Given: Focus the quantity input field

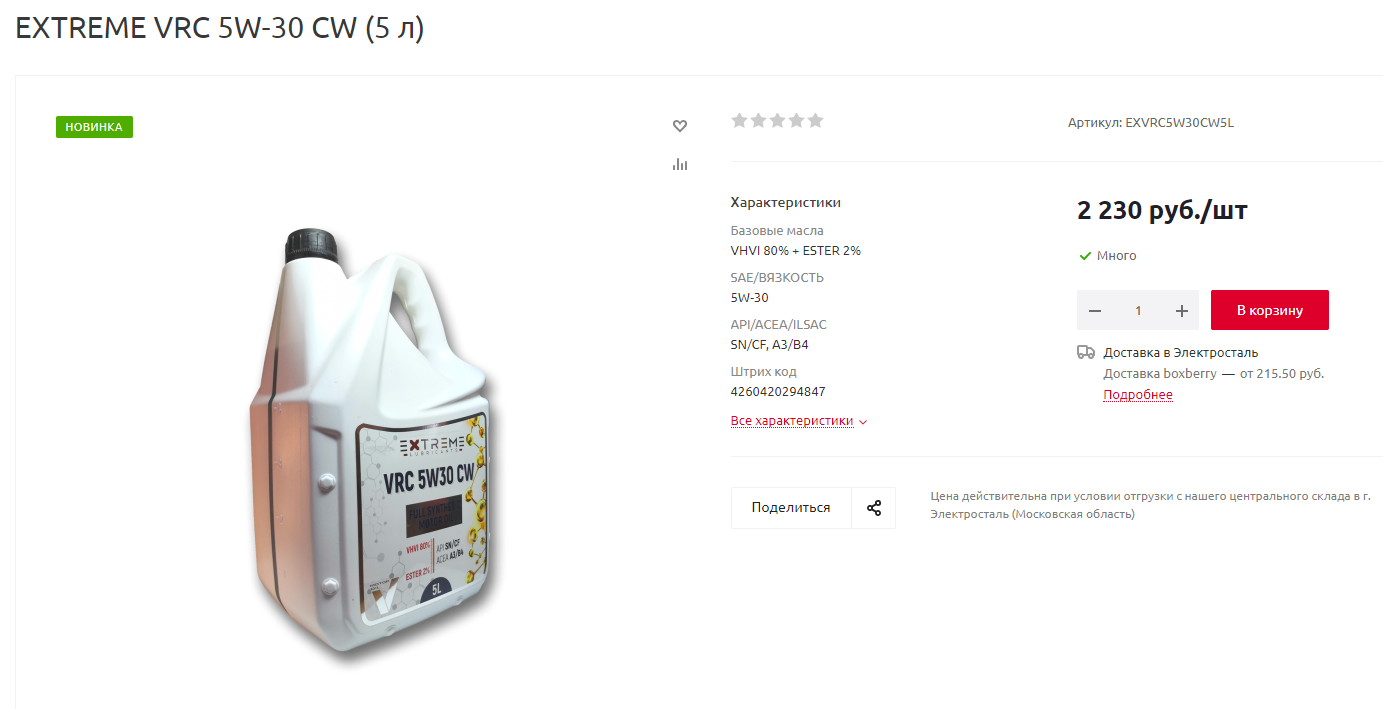Looking at the screenshot, I should click(x=1138, y=311).
